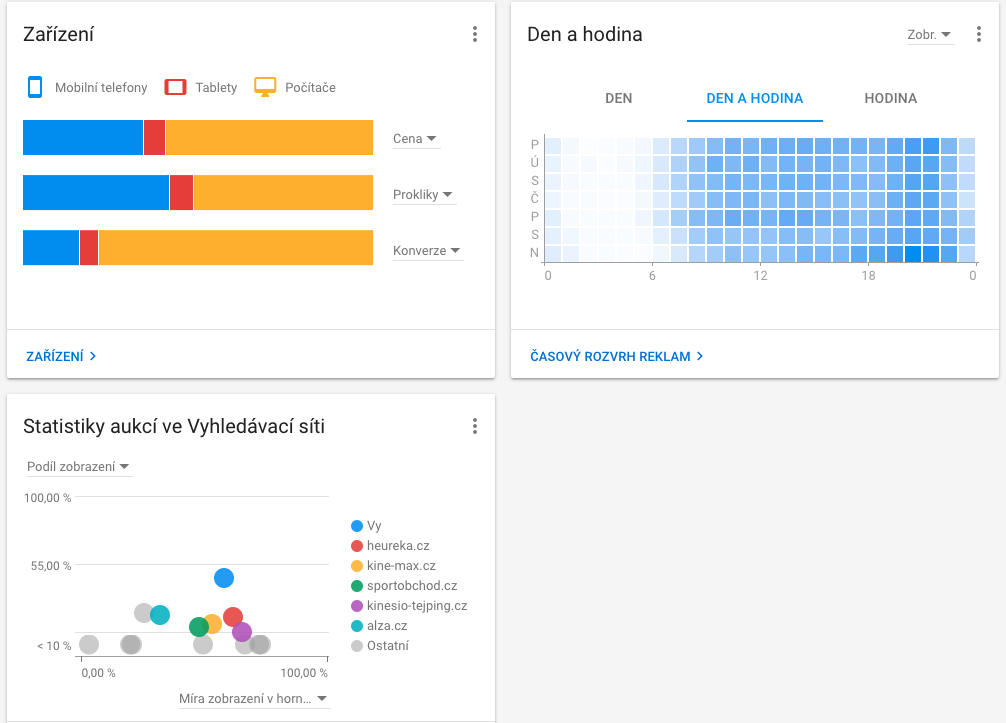
Task: Expand the Prokliky metric dropdown
Action: coord(424,195)
